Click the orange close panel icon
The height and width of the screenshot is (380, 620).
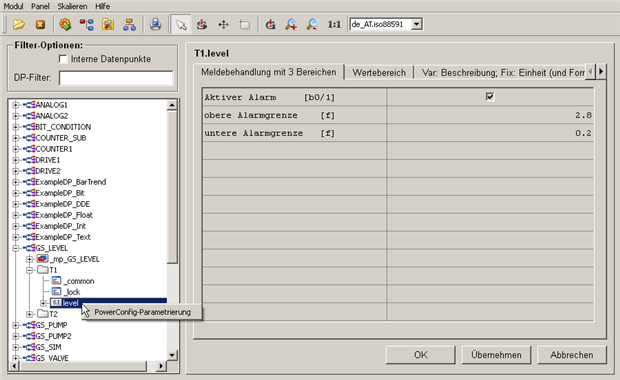click(40, 25)
